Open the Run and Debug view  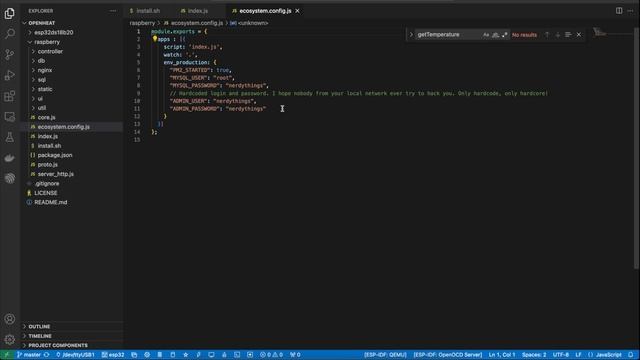pos(9,75)
